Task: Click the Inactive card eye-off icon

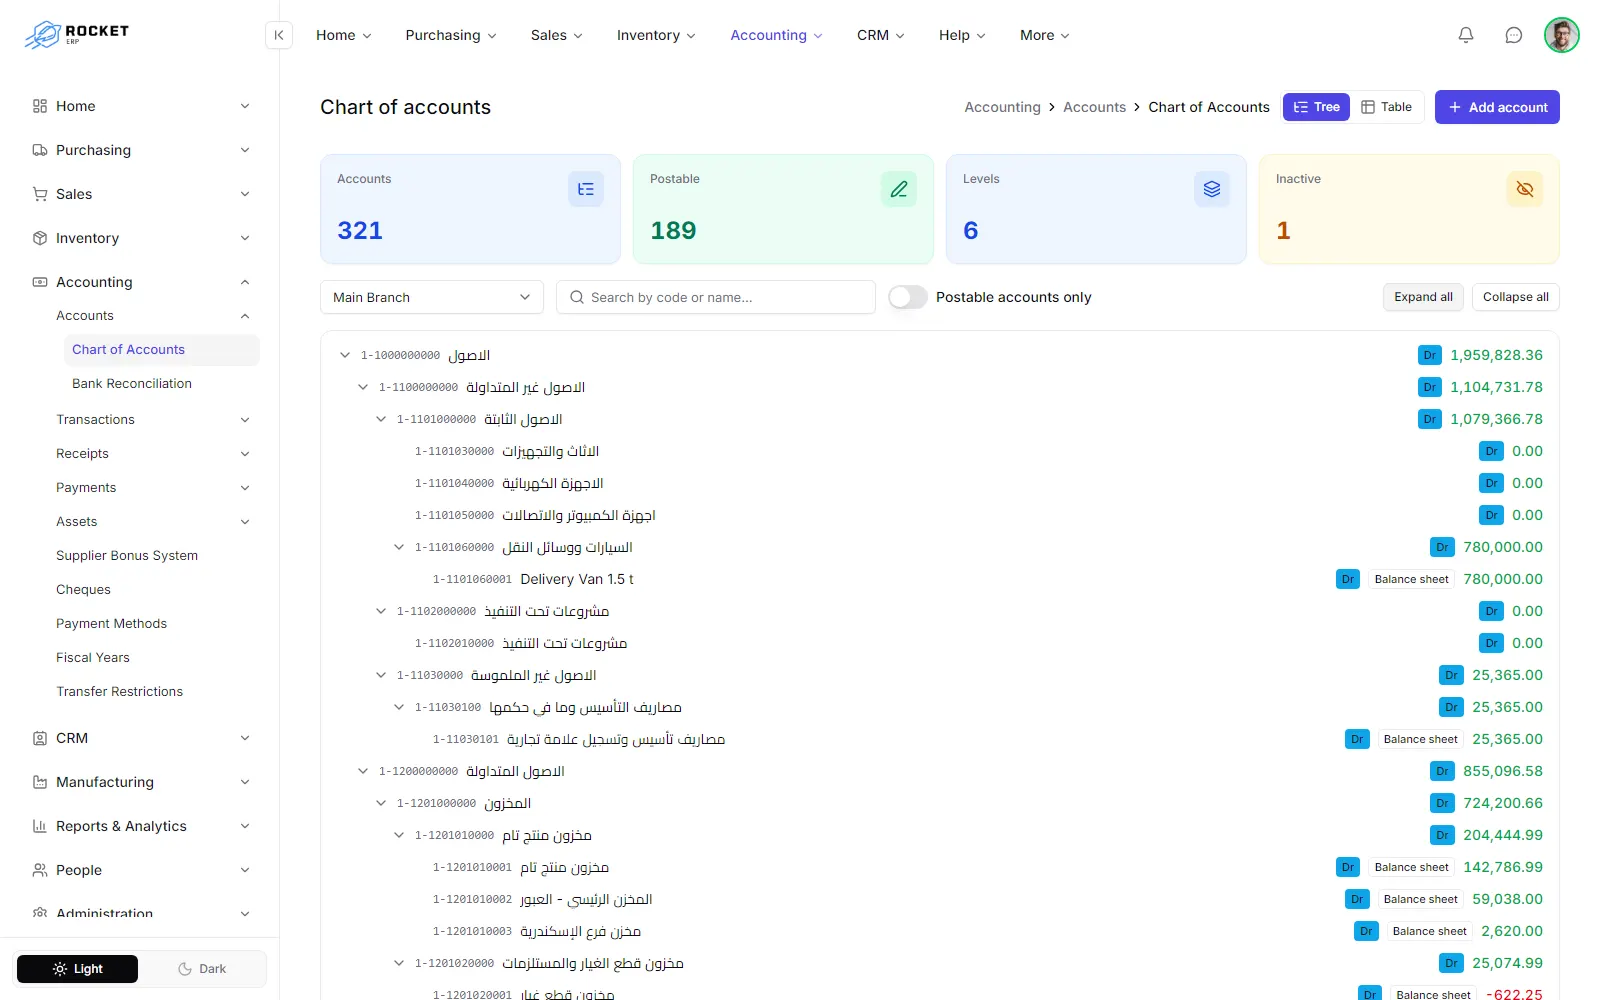Action: (x=1525, y=189)
